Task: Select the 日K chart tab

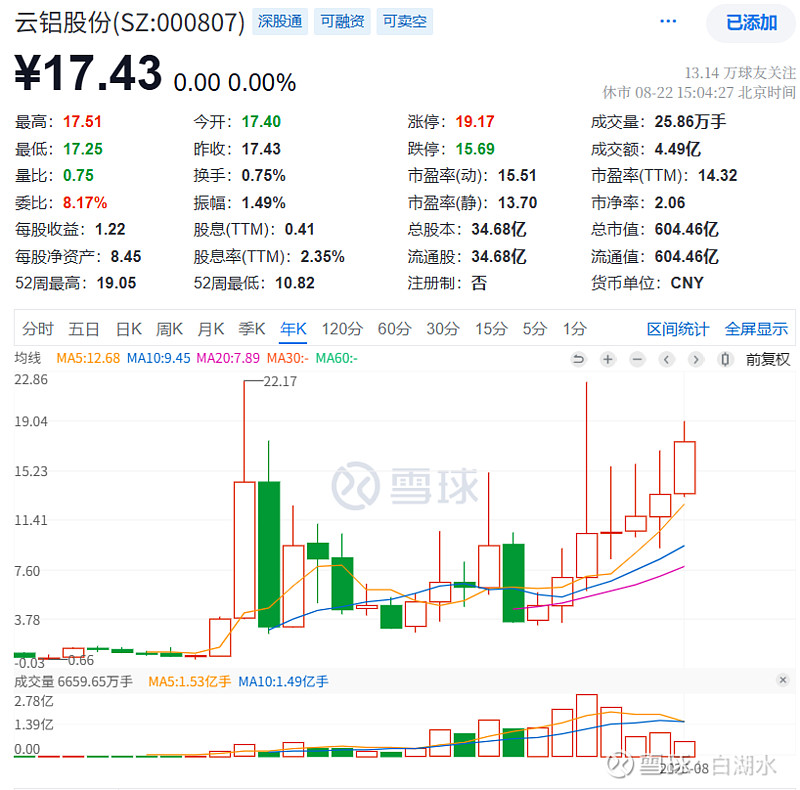Action: point(129,329)
